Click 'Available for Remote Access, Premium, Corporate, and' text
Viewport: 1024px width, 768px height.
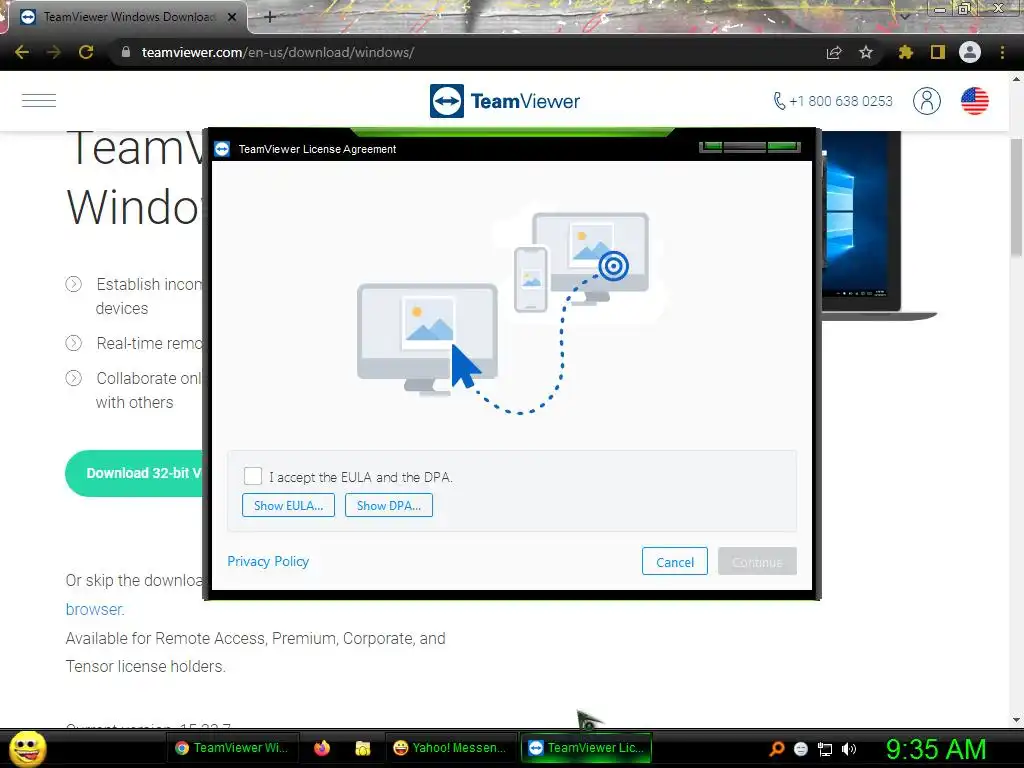[255, 638]
